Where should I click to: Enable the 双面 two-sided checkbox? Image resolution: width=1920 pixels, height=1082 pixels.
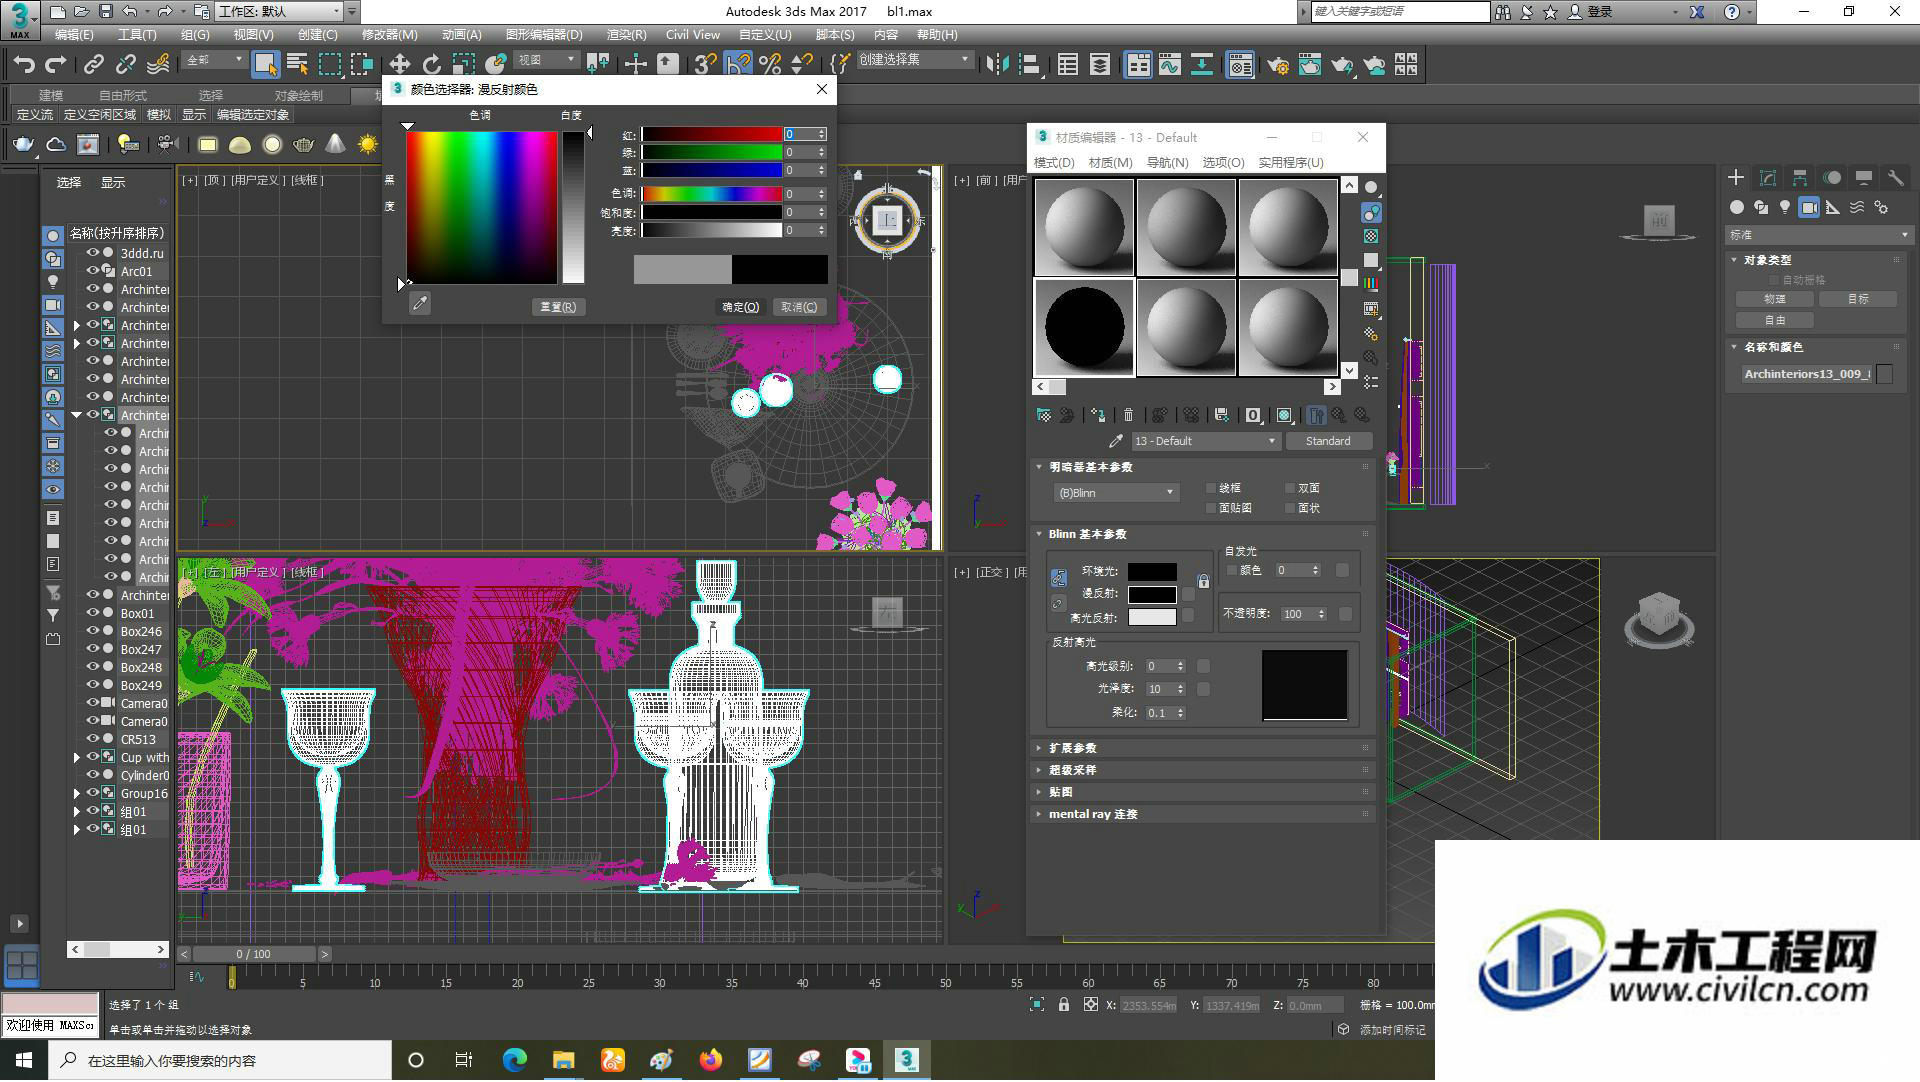point(1289,488)
